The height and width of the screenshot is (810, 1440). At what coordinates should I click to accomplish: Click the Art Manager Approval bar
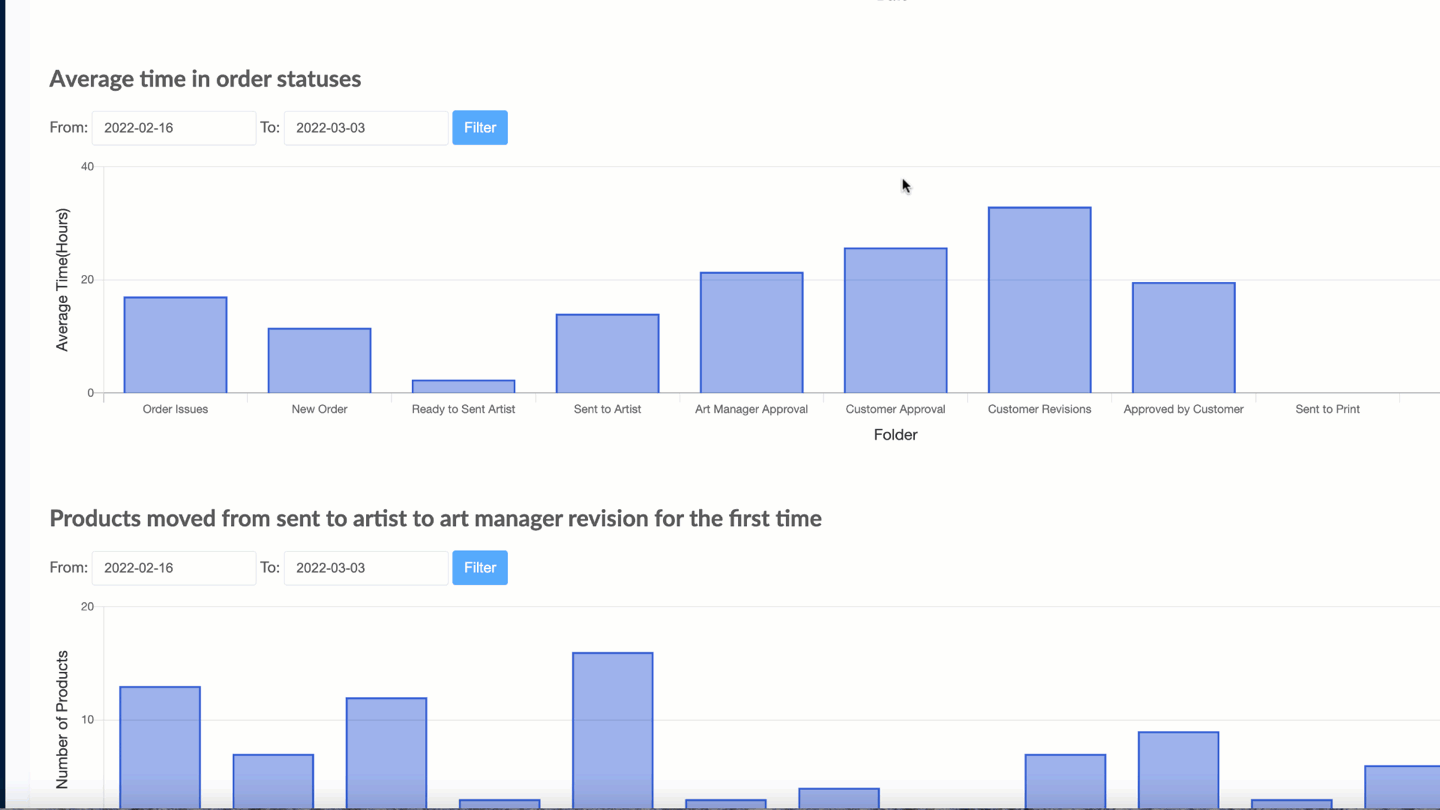pyautogui.click(x=751, y=333)
